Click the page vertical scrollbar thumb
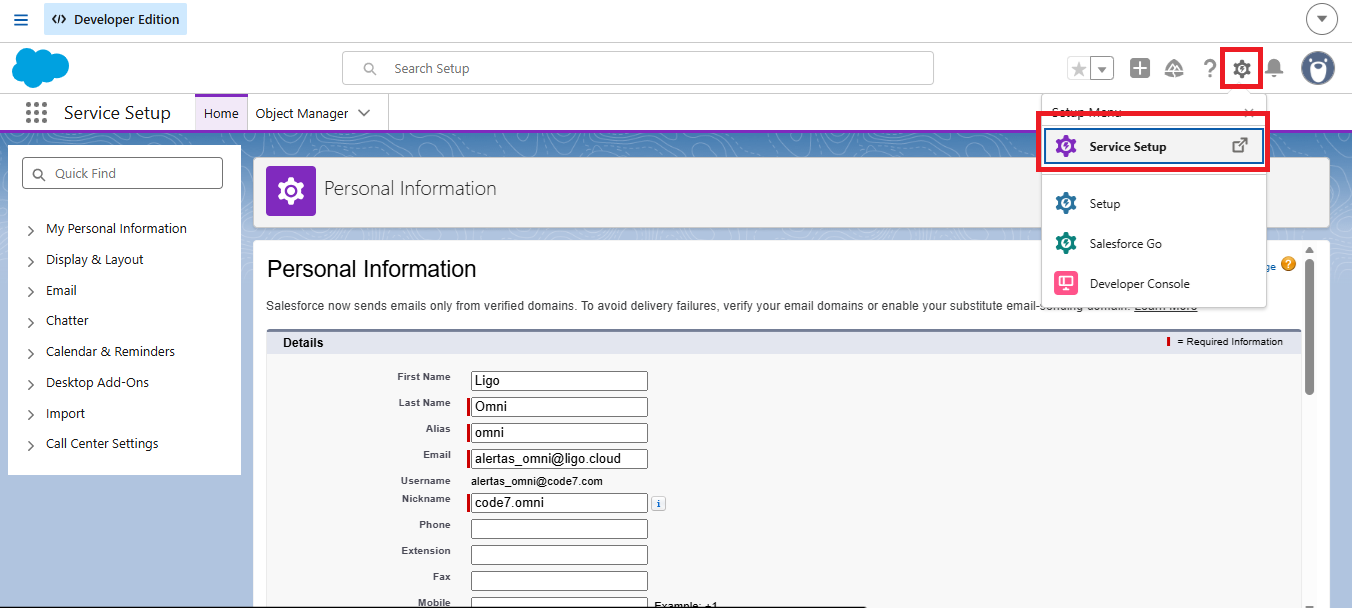Image resolution: width=1352 pixels, height=608 pixels. coord(1309,328)
